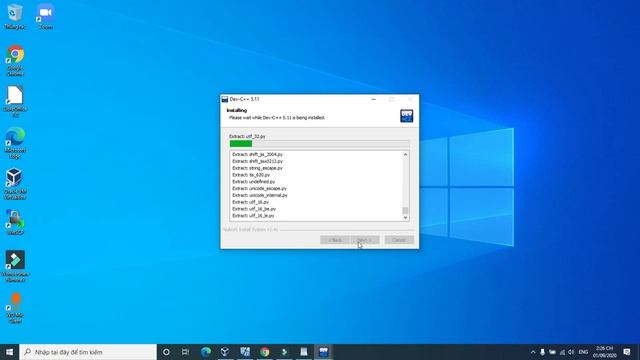
Task: Click the installation progress bar
Action: pos(319,144)
